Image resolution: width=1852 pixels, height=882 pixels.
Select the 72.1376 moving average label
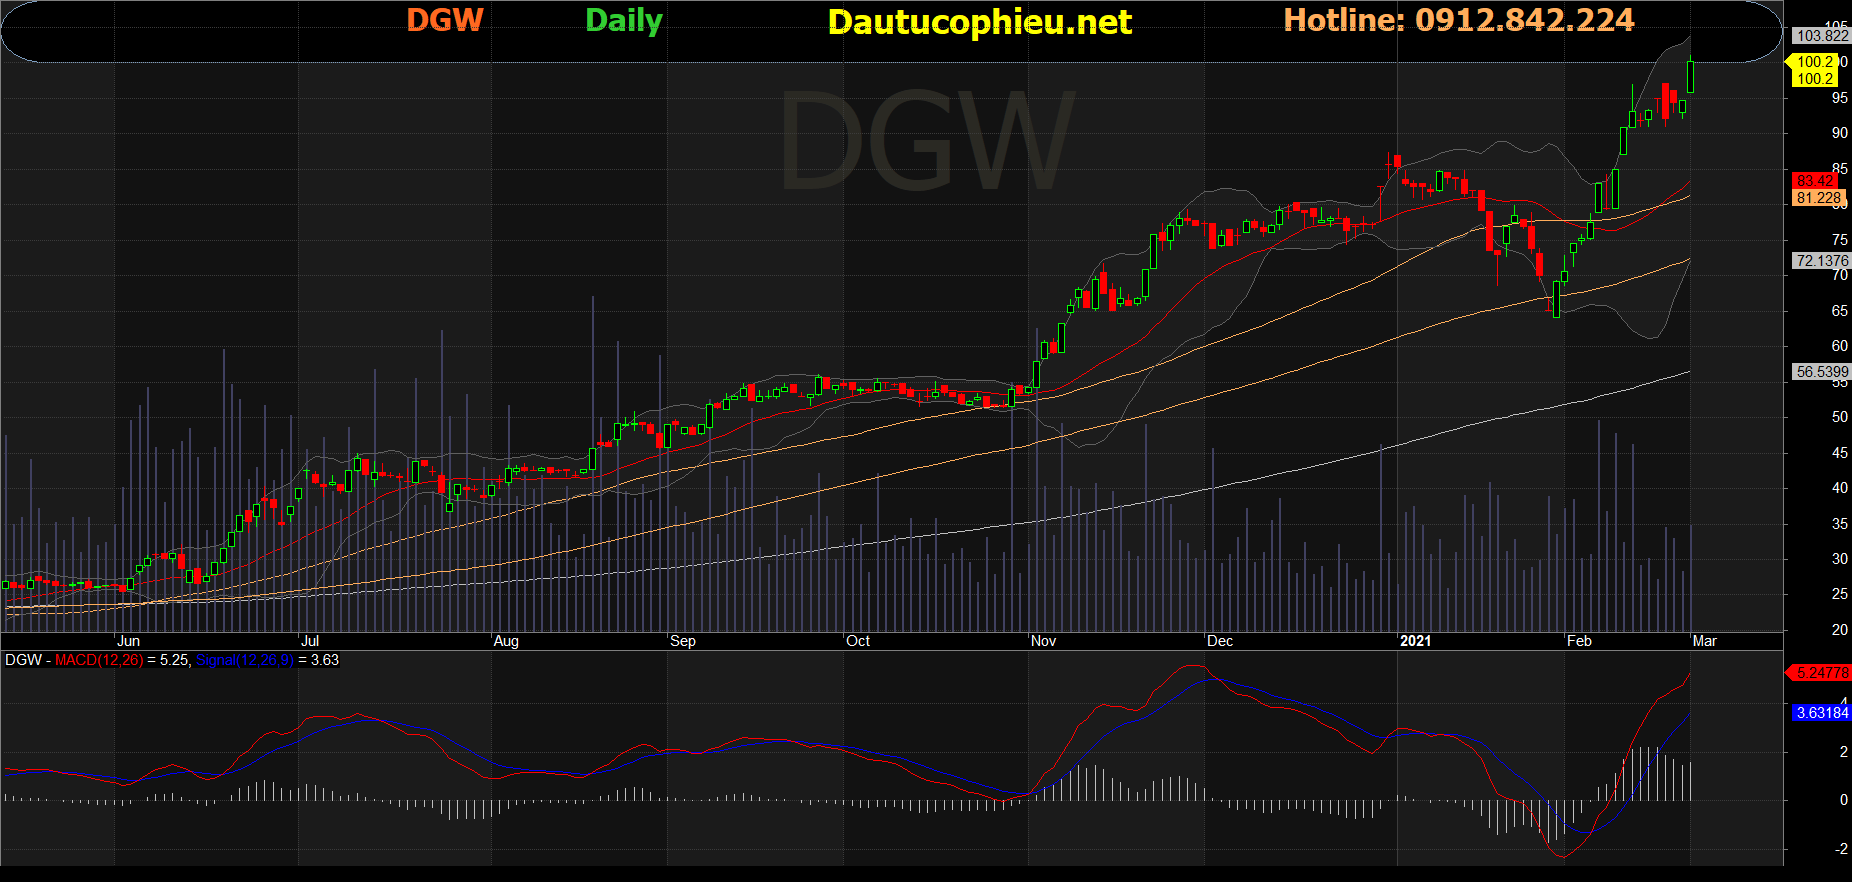(x=1822, y=261)
